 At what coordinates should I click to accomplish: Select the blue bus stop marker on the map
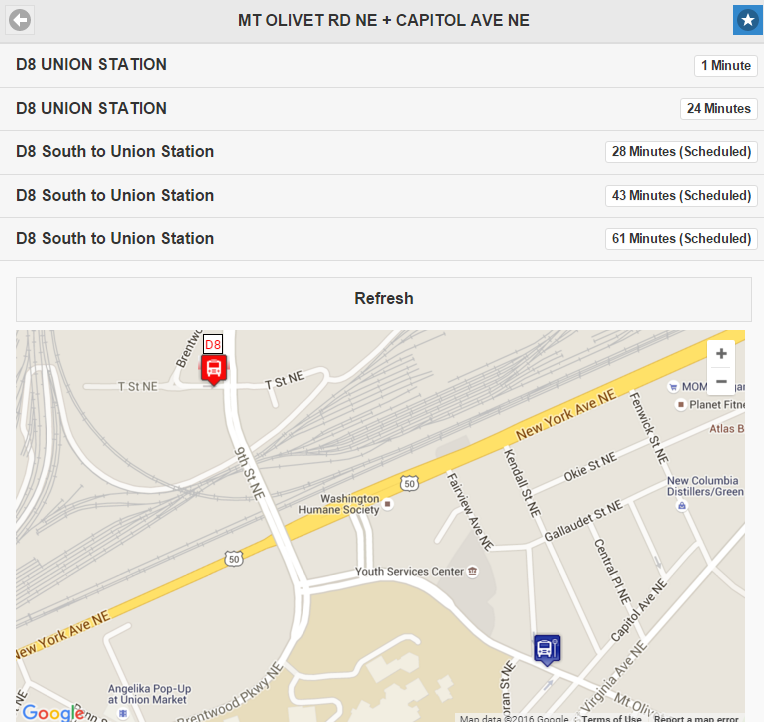(x=547, y=649)
